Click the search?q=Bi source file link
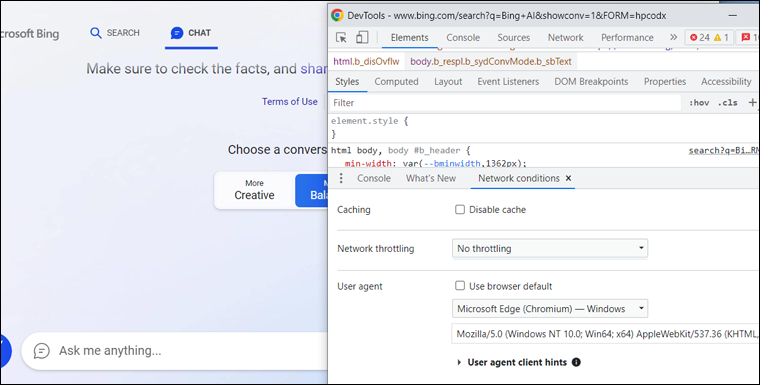 point(724,150)
